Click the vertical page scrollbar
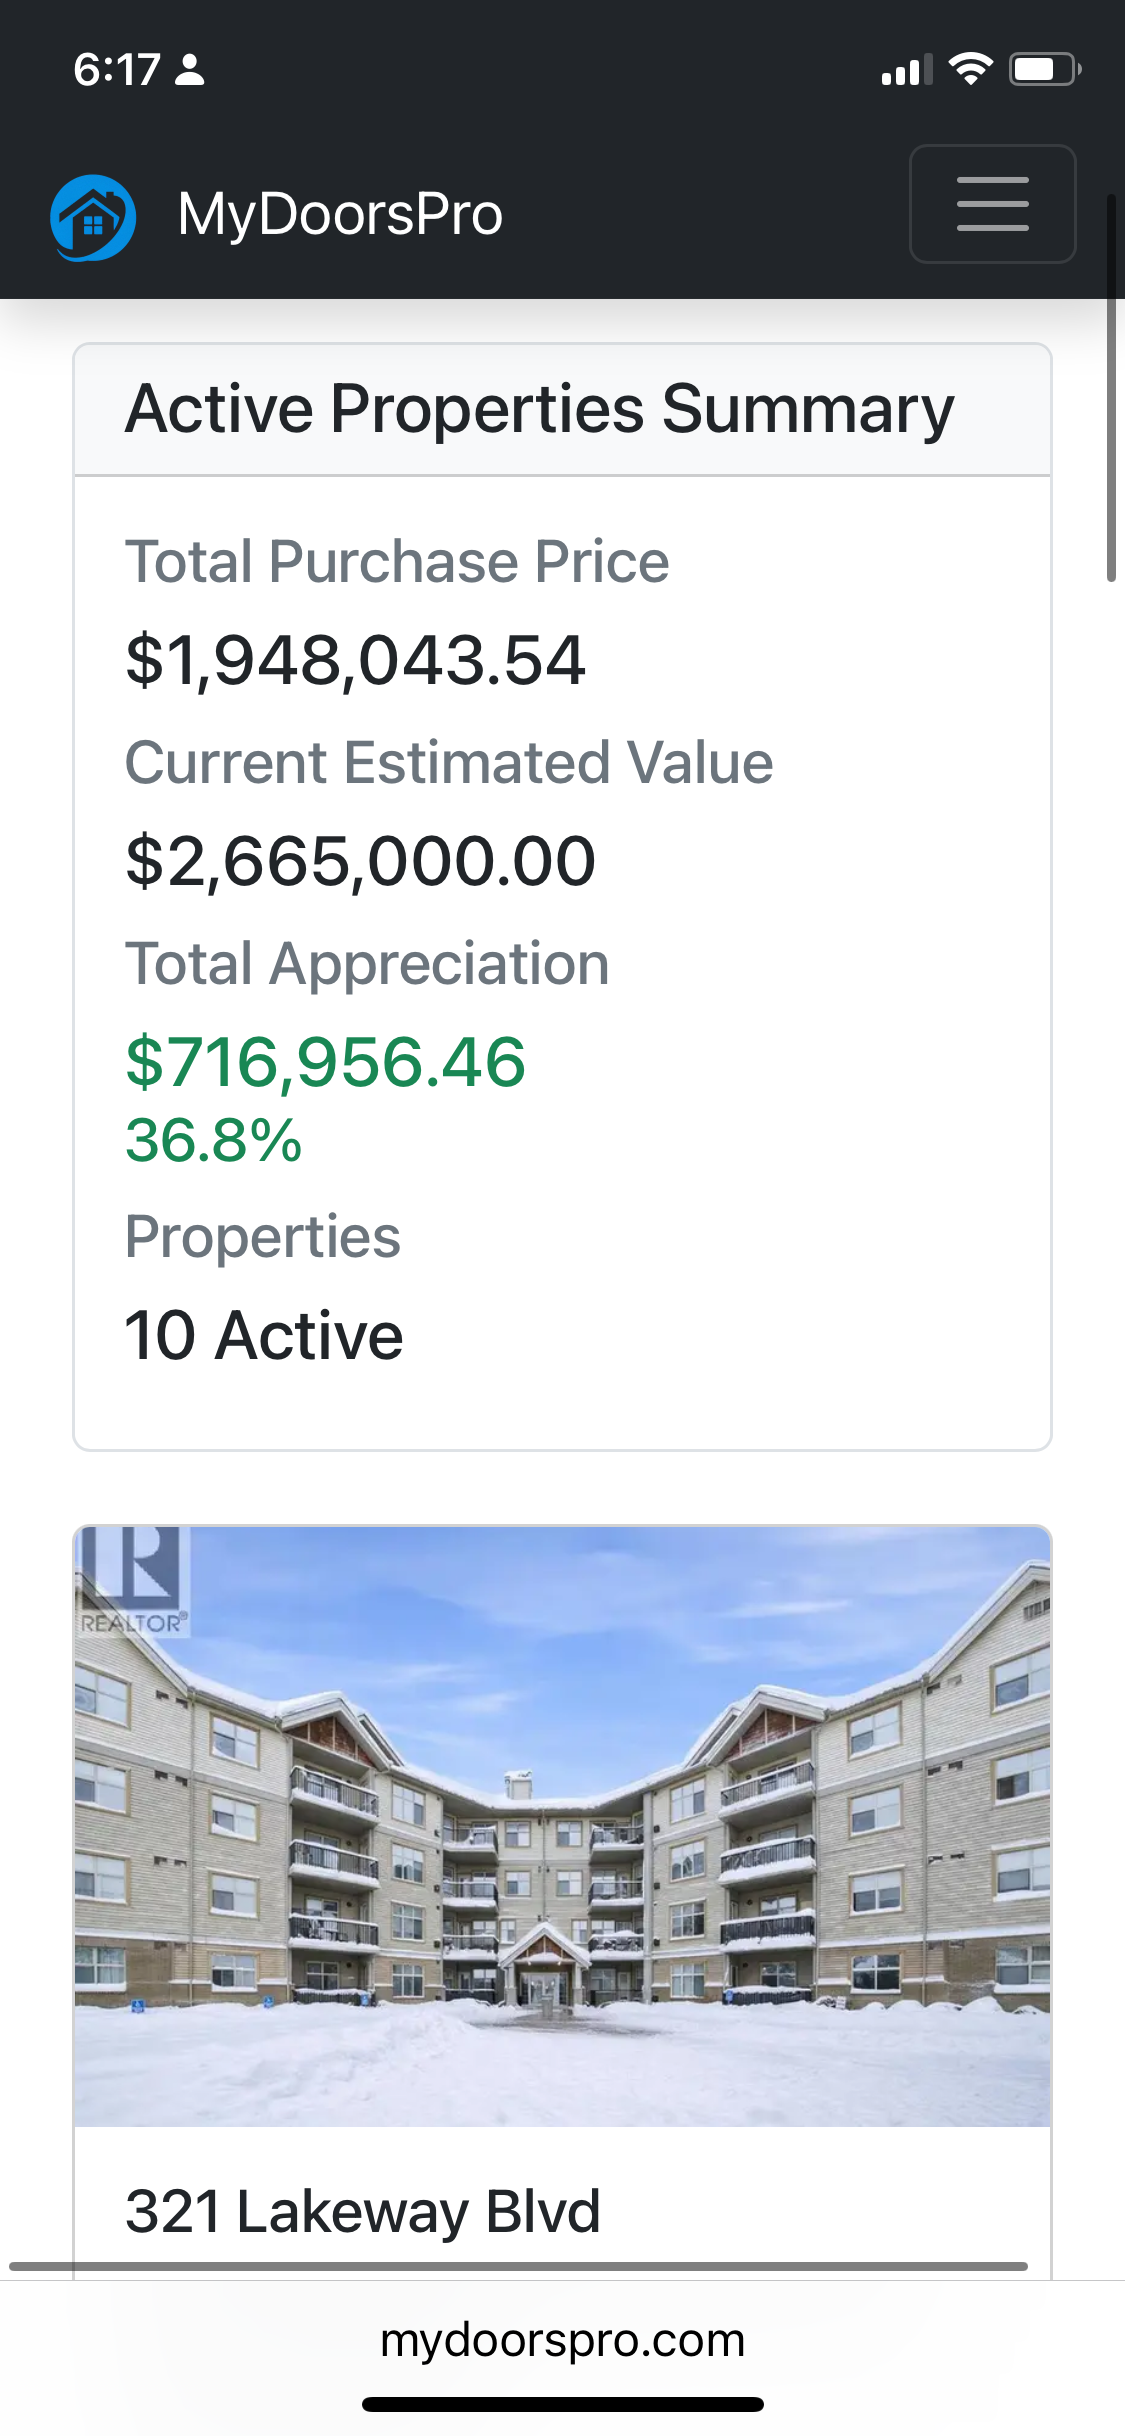 (1110, 390)
